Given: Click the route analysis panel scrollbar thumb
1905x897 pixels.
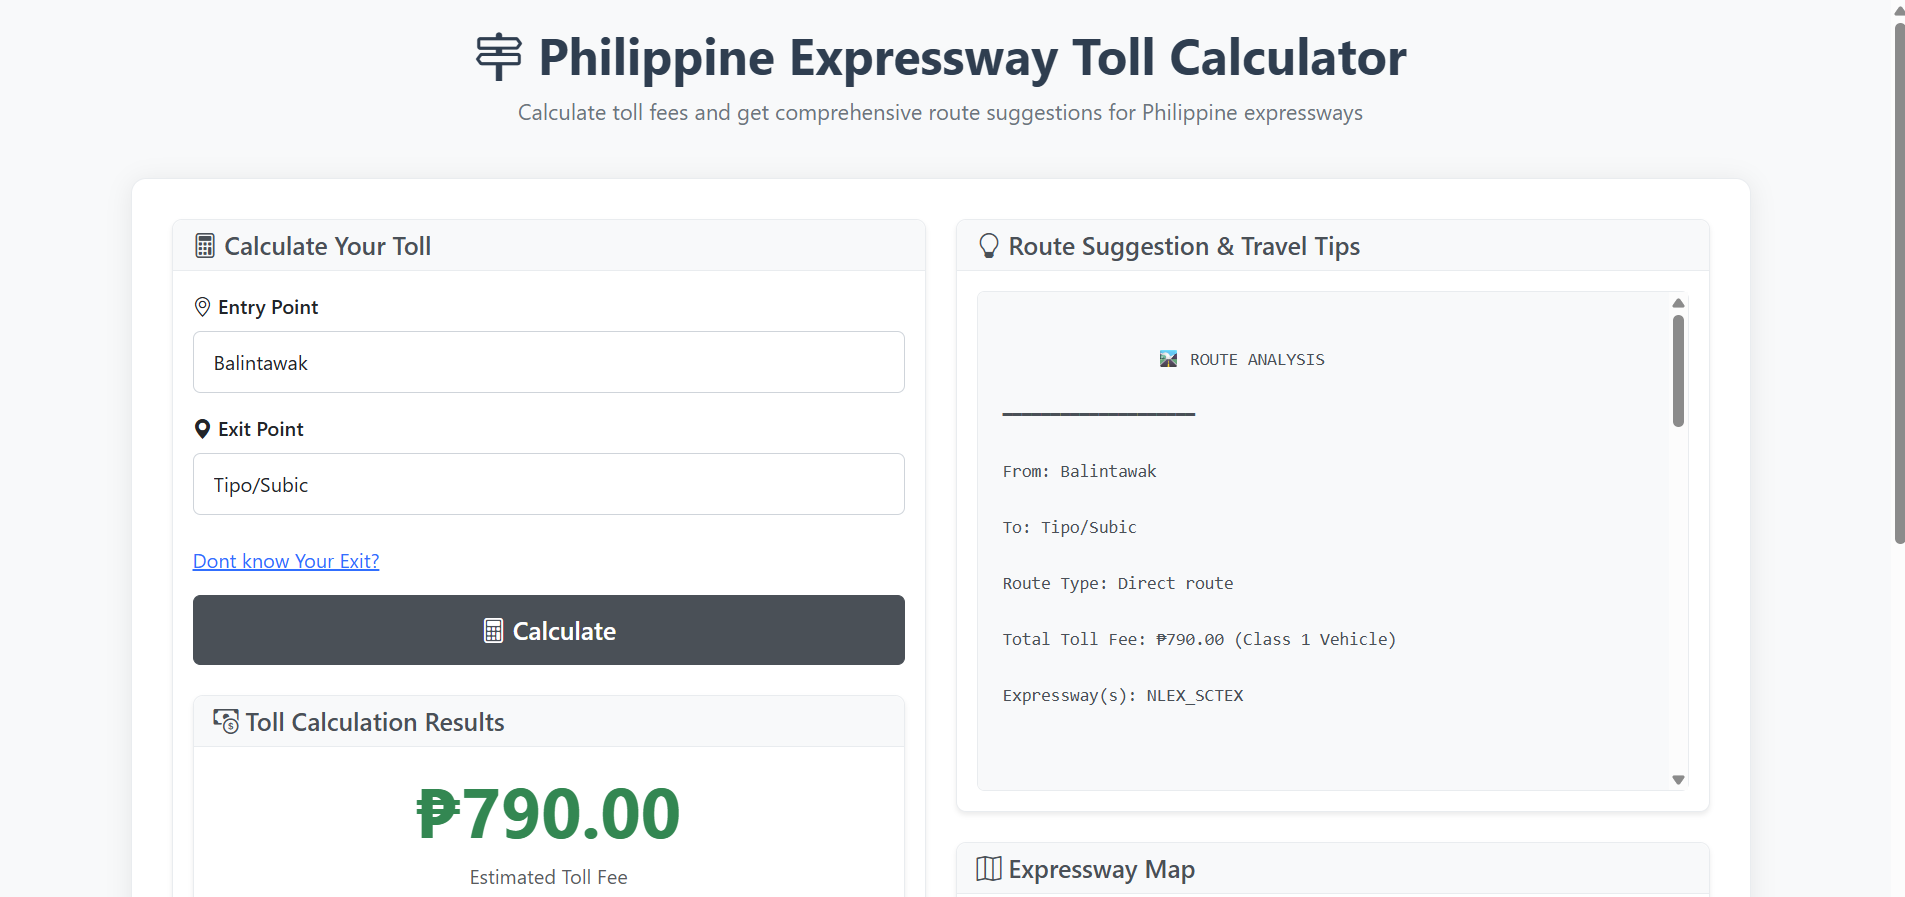Looking at the screenshot, I should click(1678, 371).
